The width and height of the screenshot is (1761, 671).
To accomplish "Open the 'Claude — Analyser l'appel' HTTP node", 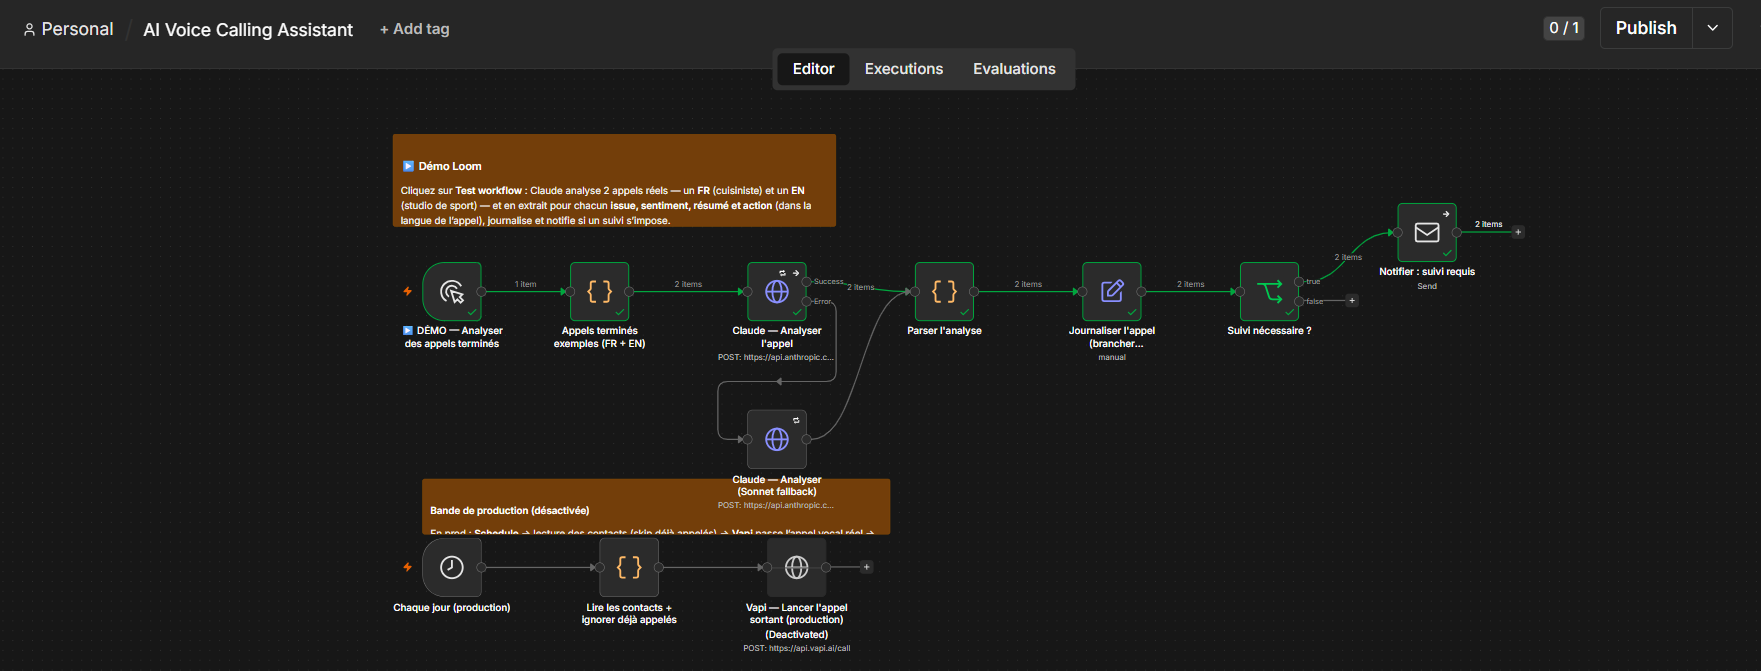I will click(x=777, y=292).
